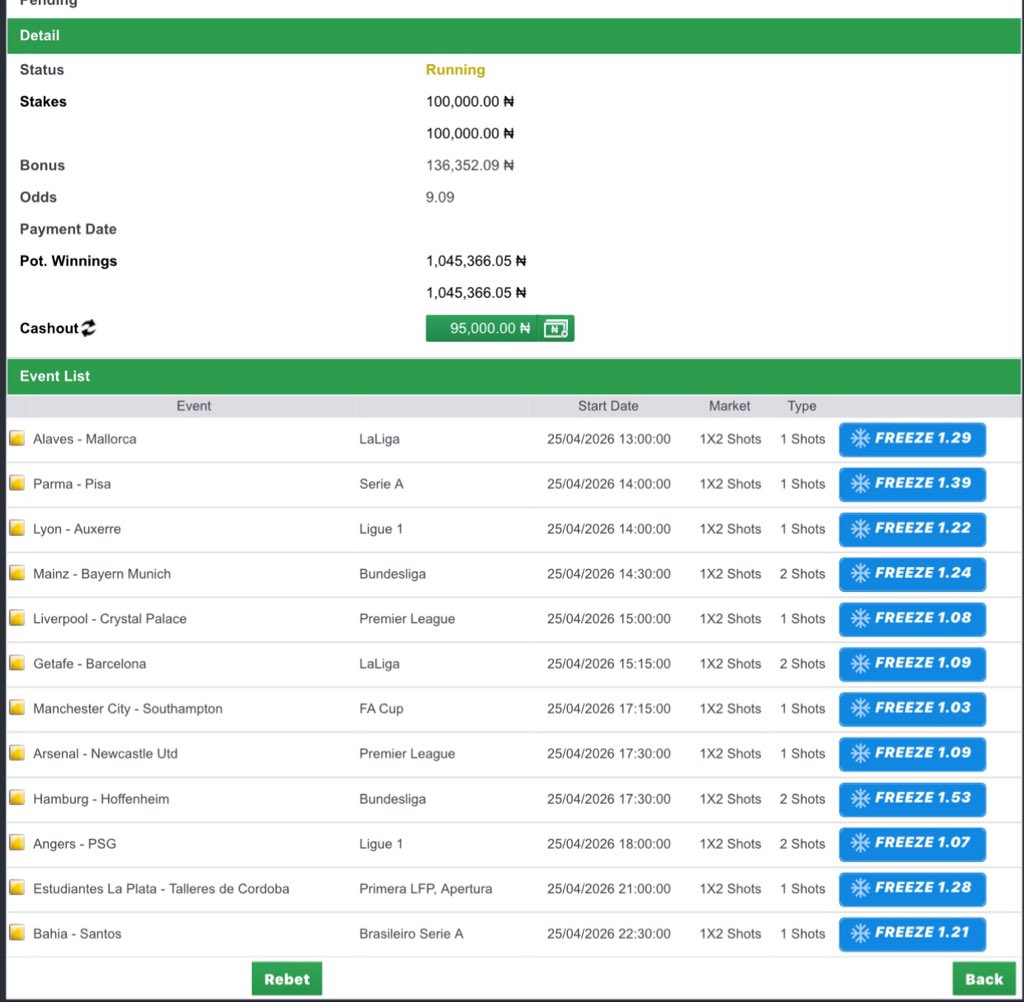Click Primera LFP, Apertura league label
1024x1002 pixels.
click(426, 889)
